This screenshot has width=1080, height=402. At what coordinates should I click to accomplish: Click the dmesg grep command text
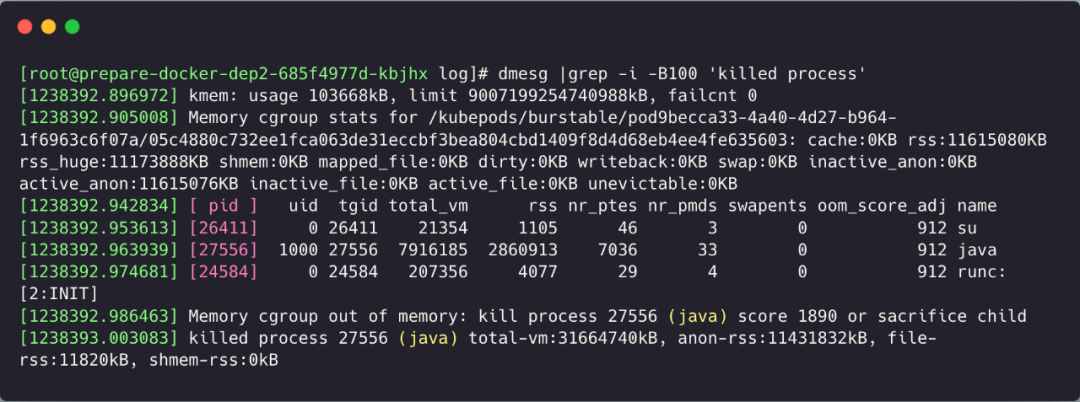(681, 74)
